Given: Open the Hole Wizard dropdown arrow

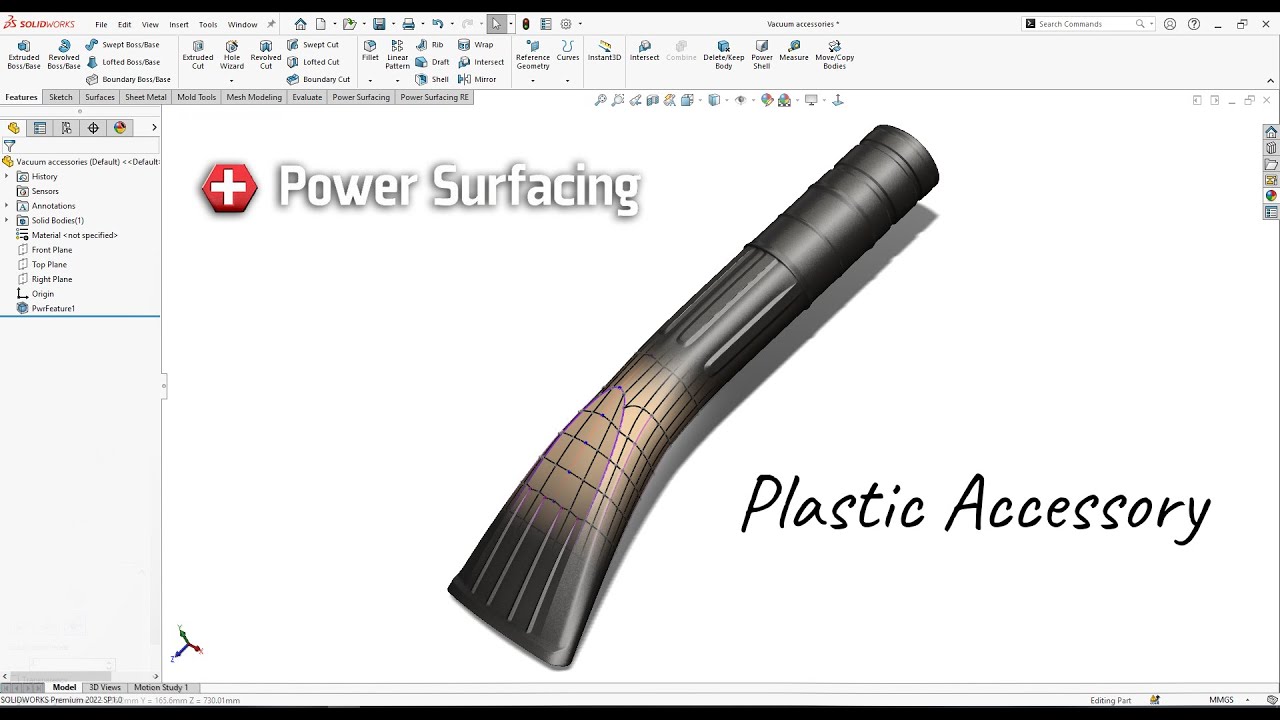Looking at the screenshot, I should tap(232, 80).
